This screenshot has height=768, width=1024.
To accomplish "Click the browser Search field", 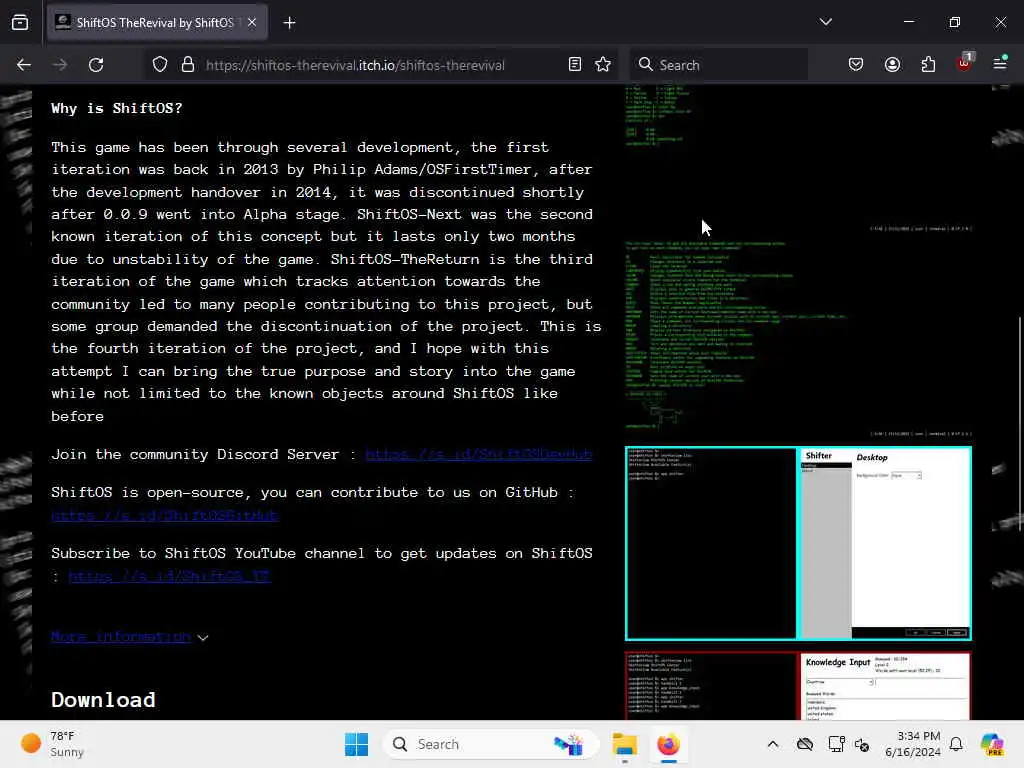I will click(x=718, y=65).
